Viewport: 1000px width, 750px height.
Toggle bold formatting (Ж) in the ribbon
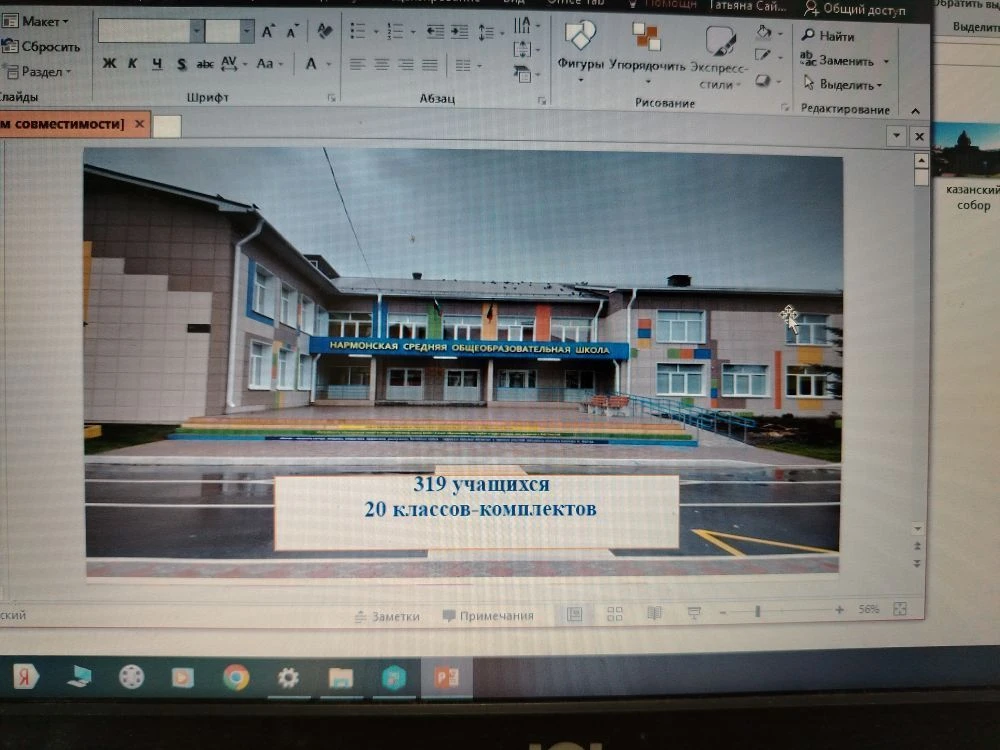coord(110,64)
